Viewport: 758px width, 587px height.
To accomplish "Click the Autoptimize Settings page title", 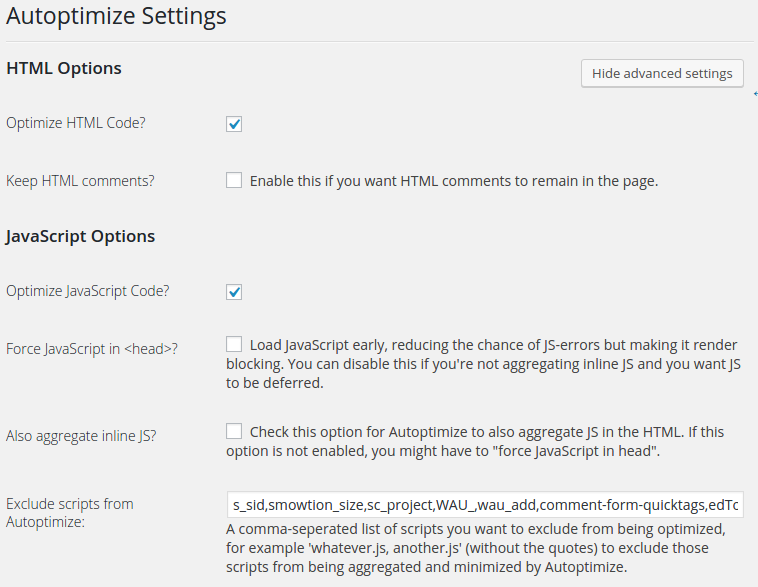I will [116, 16].
